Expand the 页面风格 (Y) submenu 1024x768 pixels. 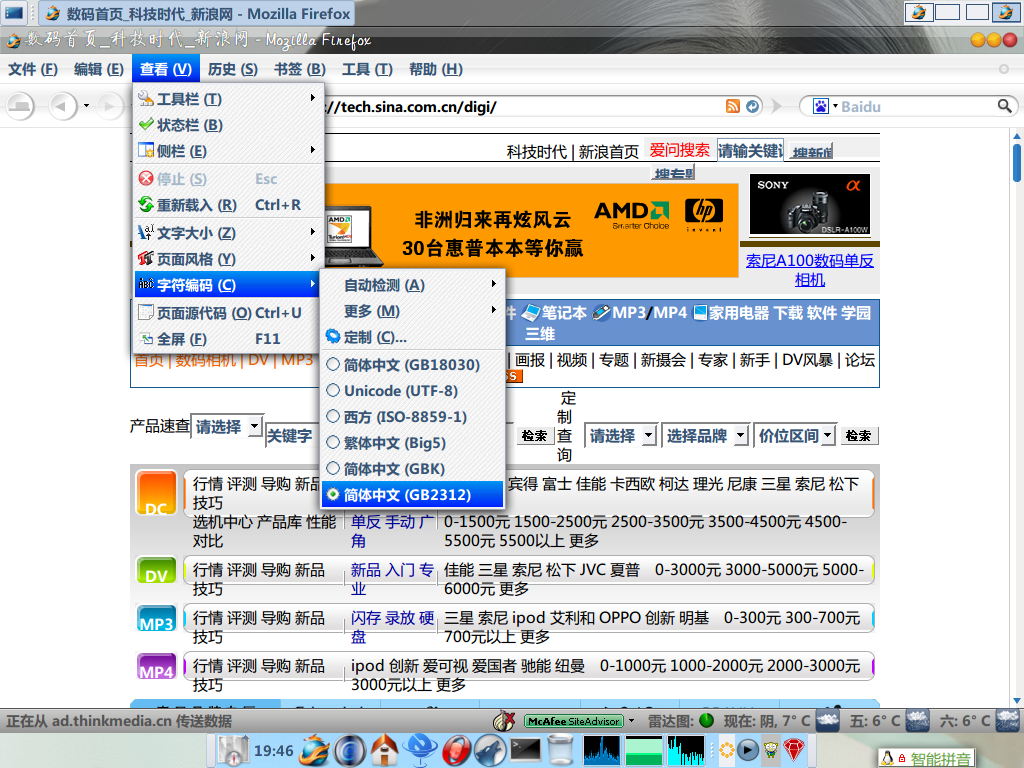227,259
